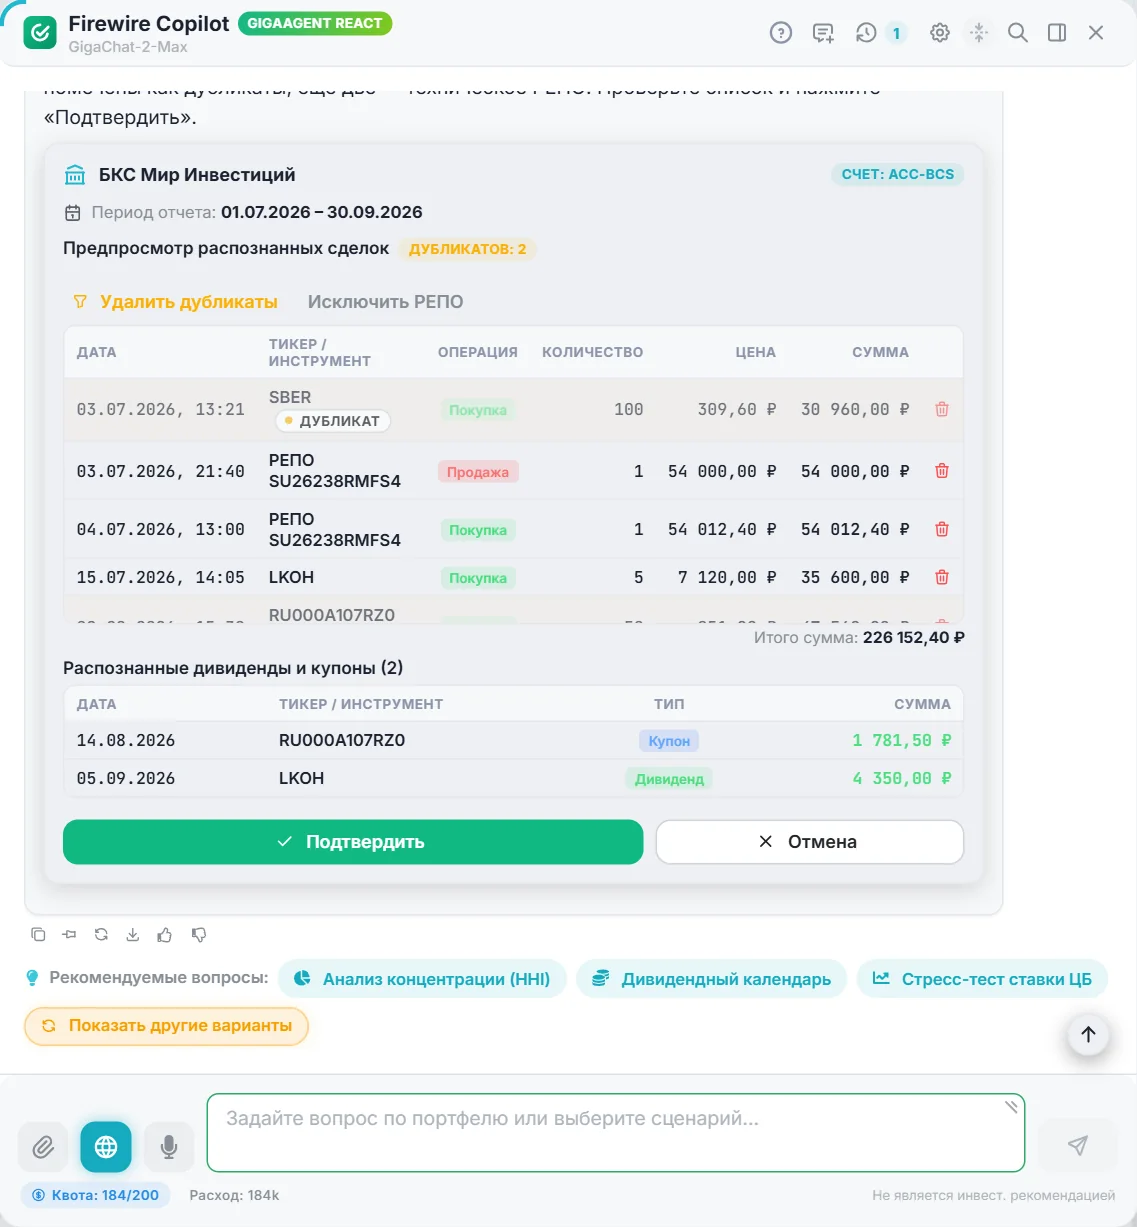Click the Firewire Copilot logo icon
Viewport: 1137px width, 1227px height.
coord(40,33)
